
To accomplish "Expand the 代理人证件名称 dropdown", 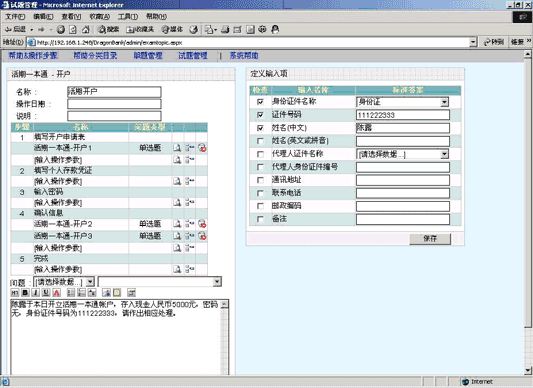I will coord(444,154).
